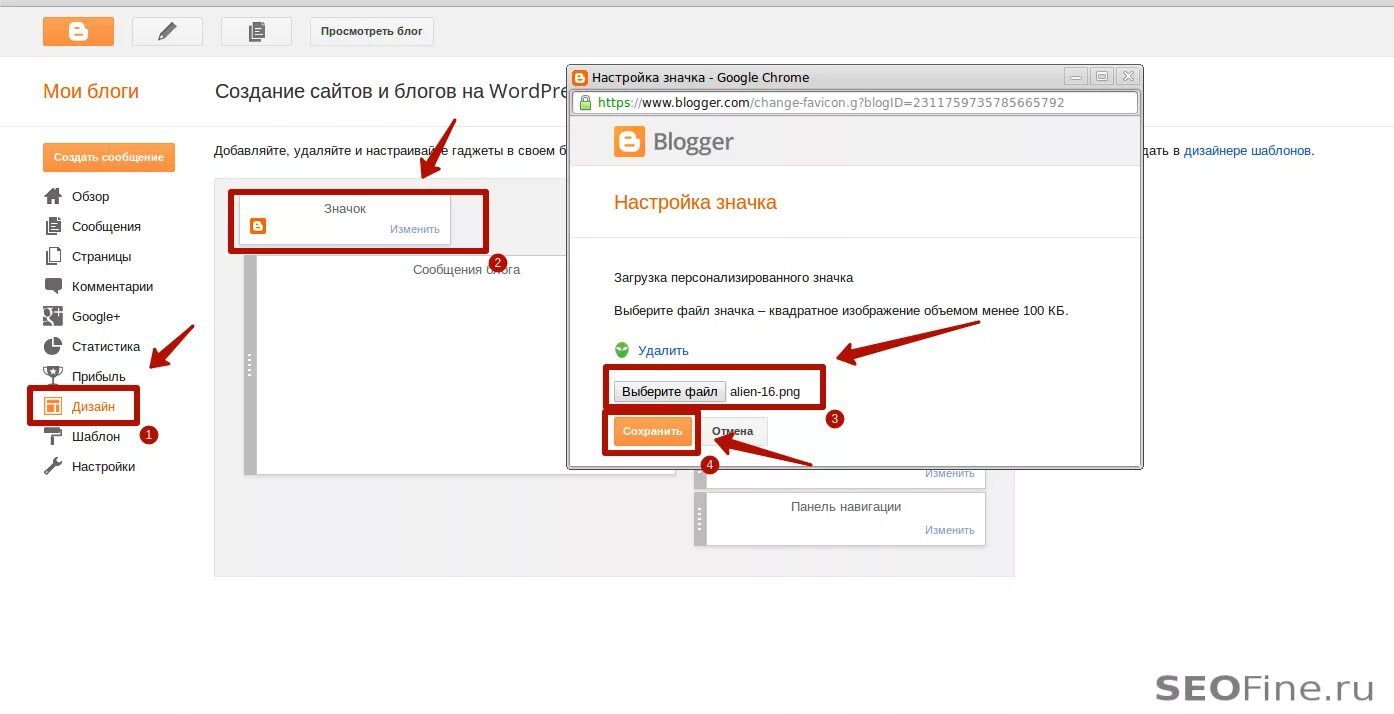
Task: Click the trophy icon beside Прибыль
Action: coord(53,376)
